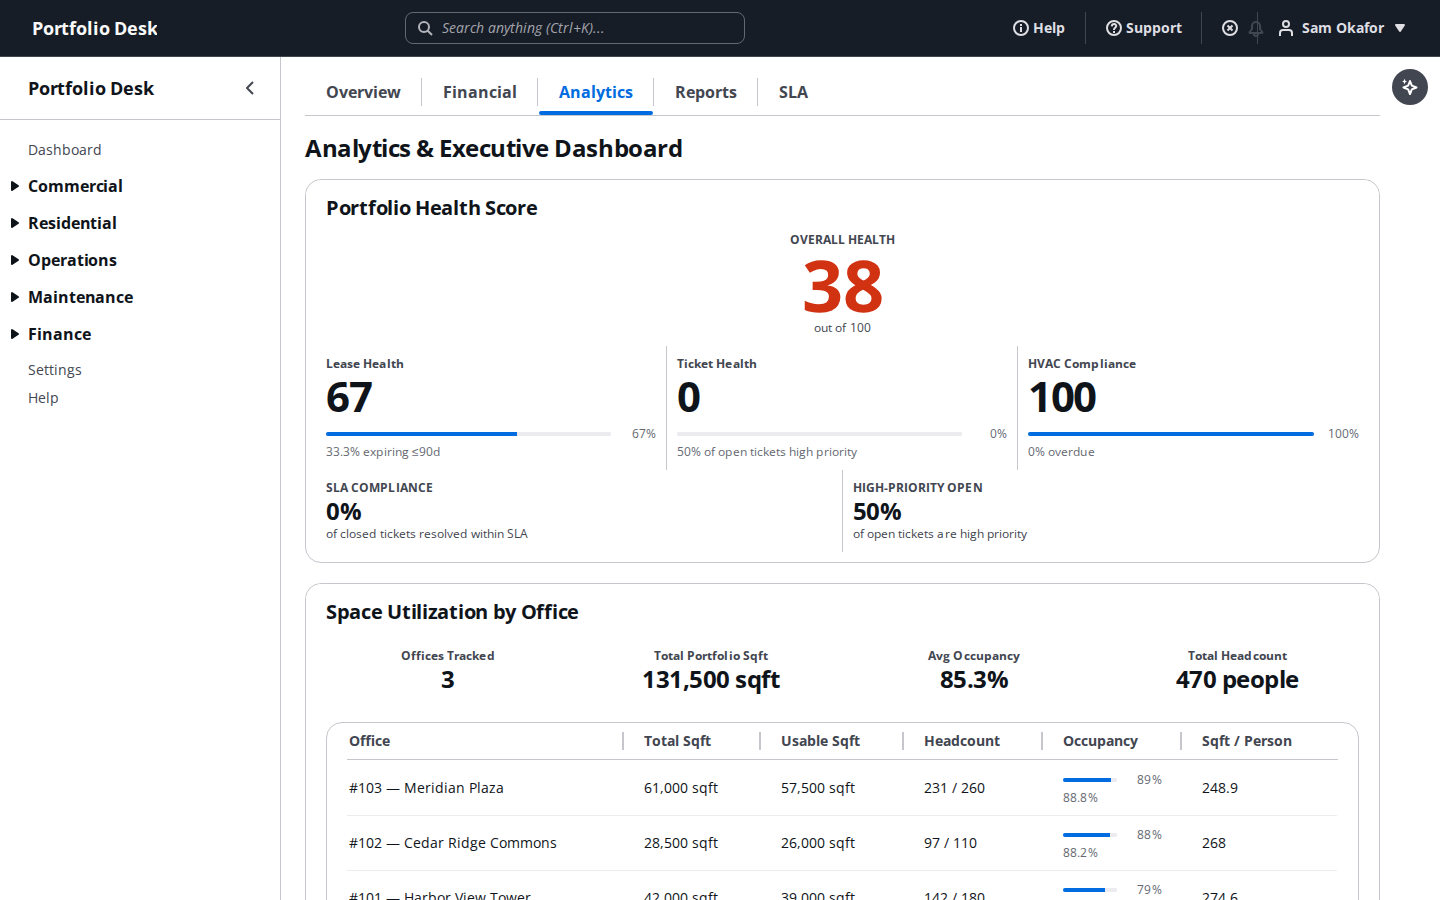Image resolution: width=1440 pixels, height=900 pixels.
Task: Switch to the Overview tab
Action: (363, 92)
